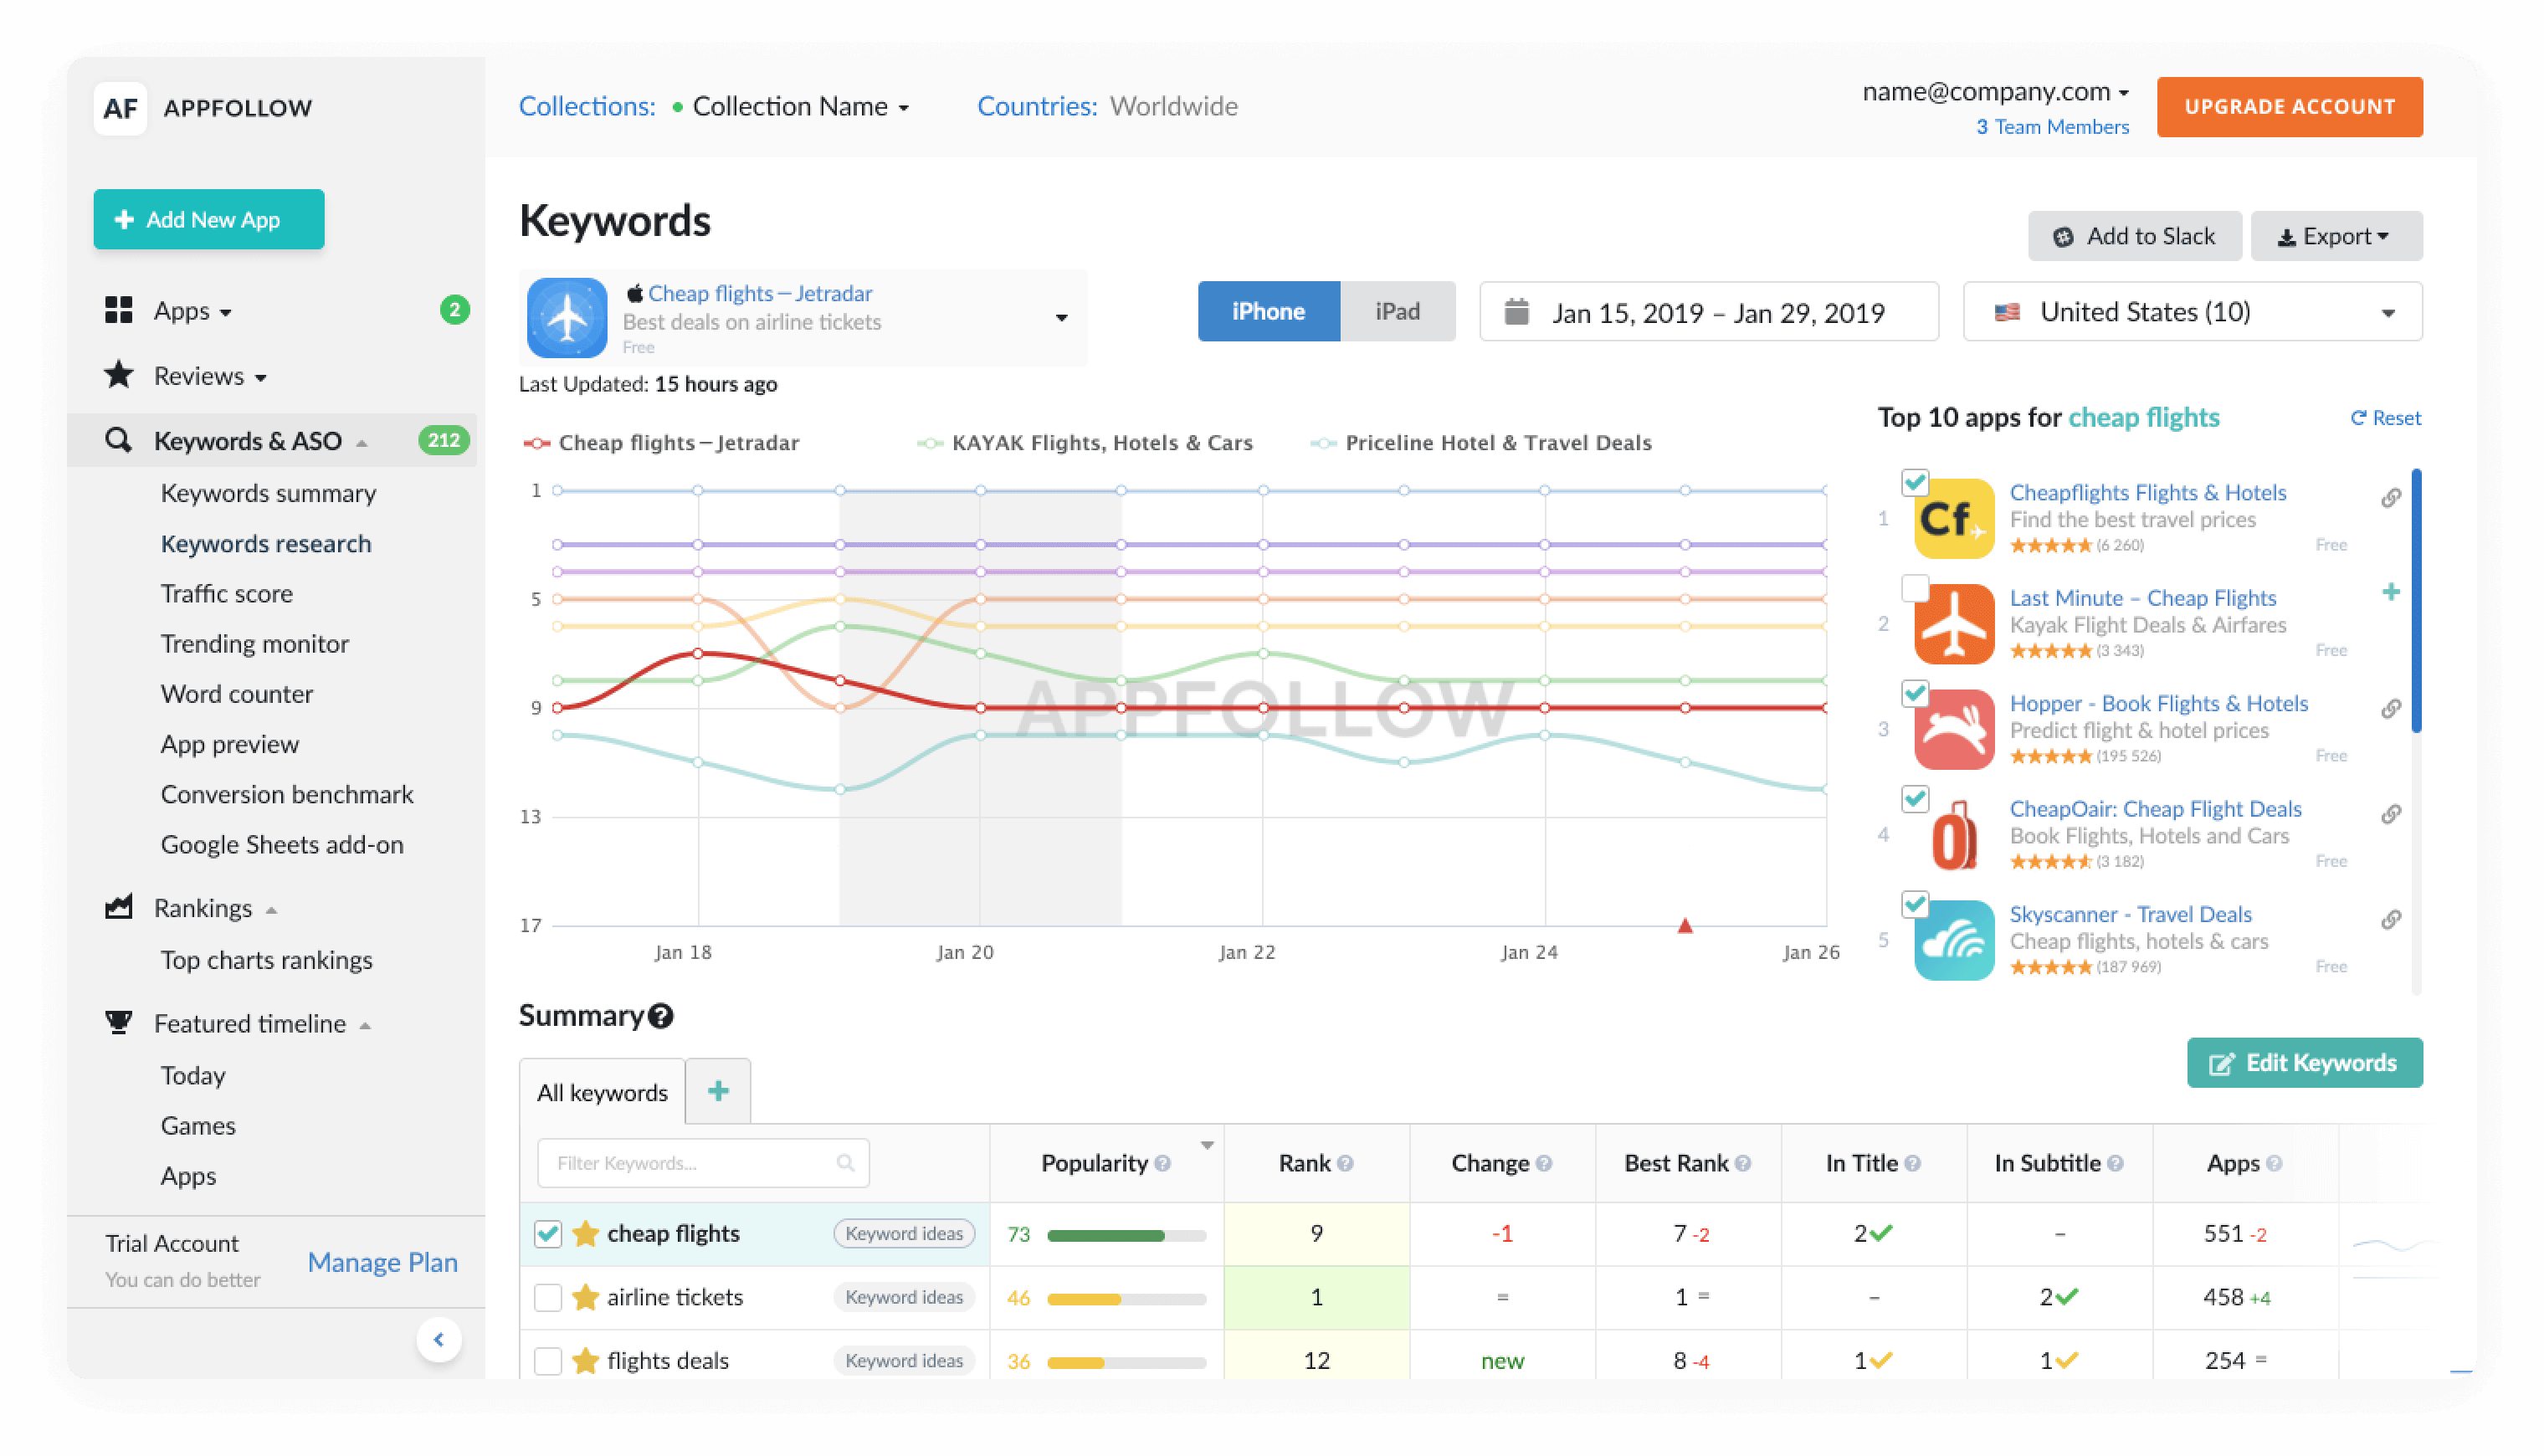Image resolution: width=2544 pixels, height=1456 pixels.
Task: Open Traffic score in sidebar
Action: [x=227, y=593]
